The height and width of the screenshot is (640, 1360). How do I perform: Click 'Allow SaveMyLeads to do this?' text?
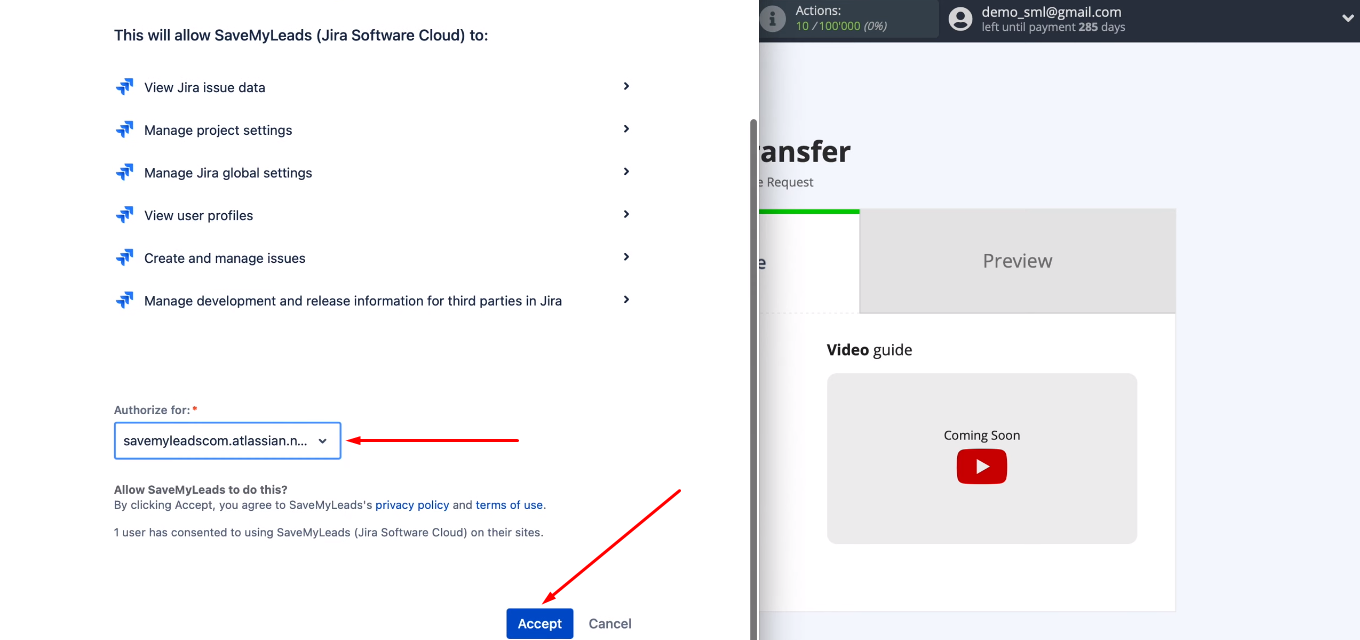(x=201, y=490)
